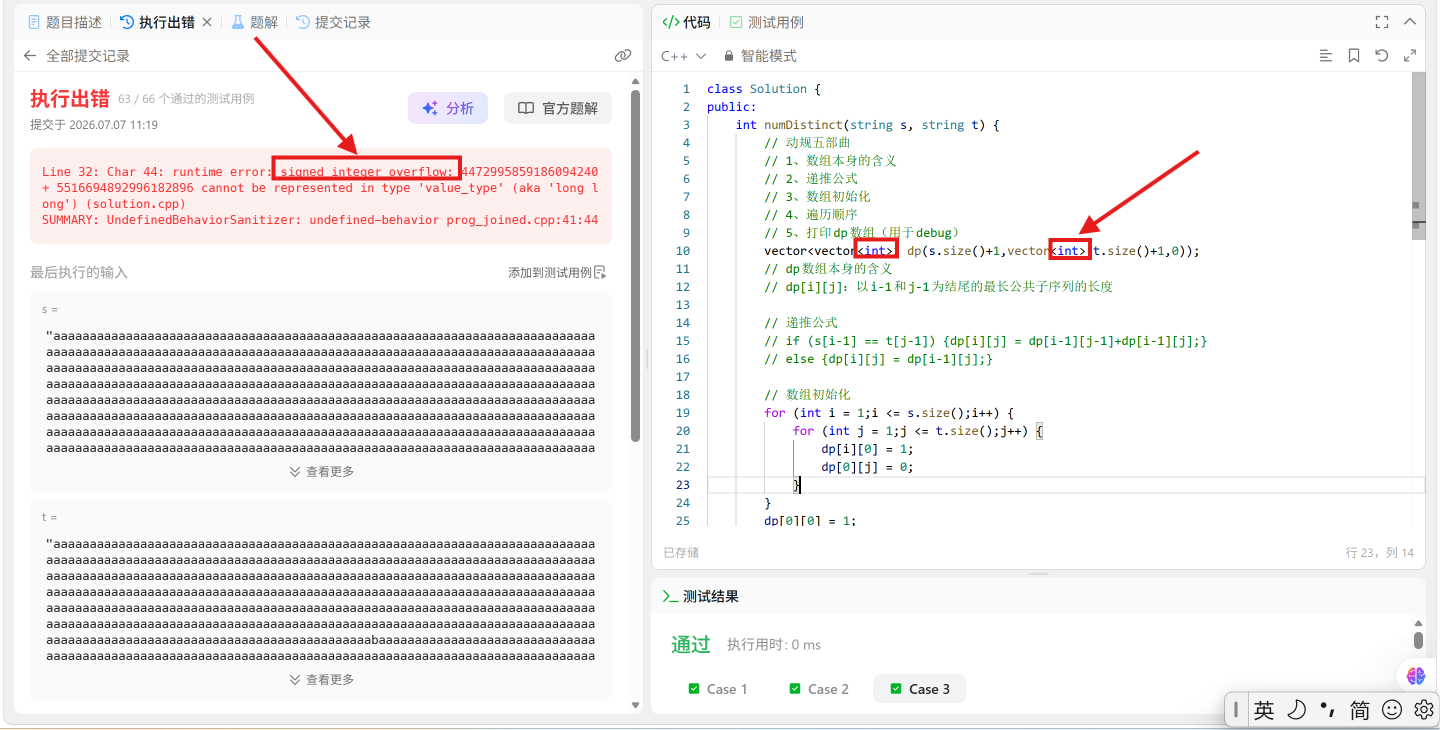Viewport: 1440px width, 730px height.
Task: Click code line 3 numDistinct signature
Action: 868,125
